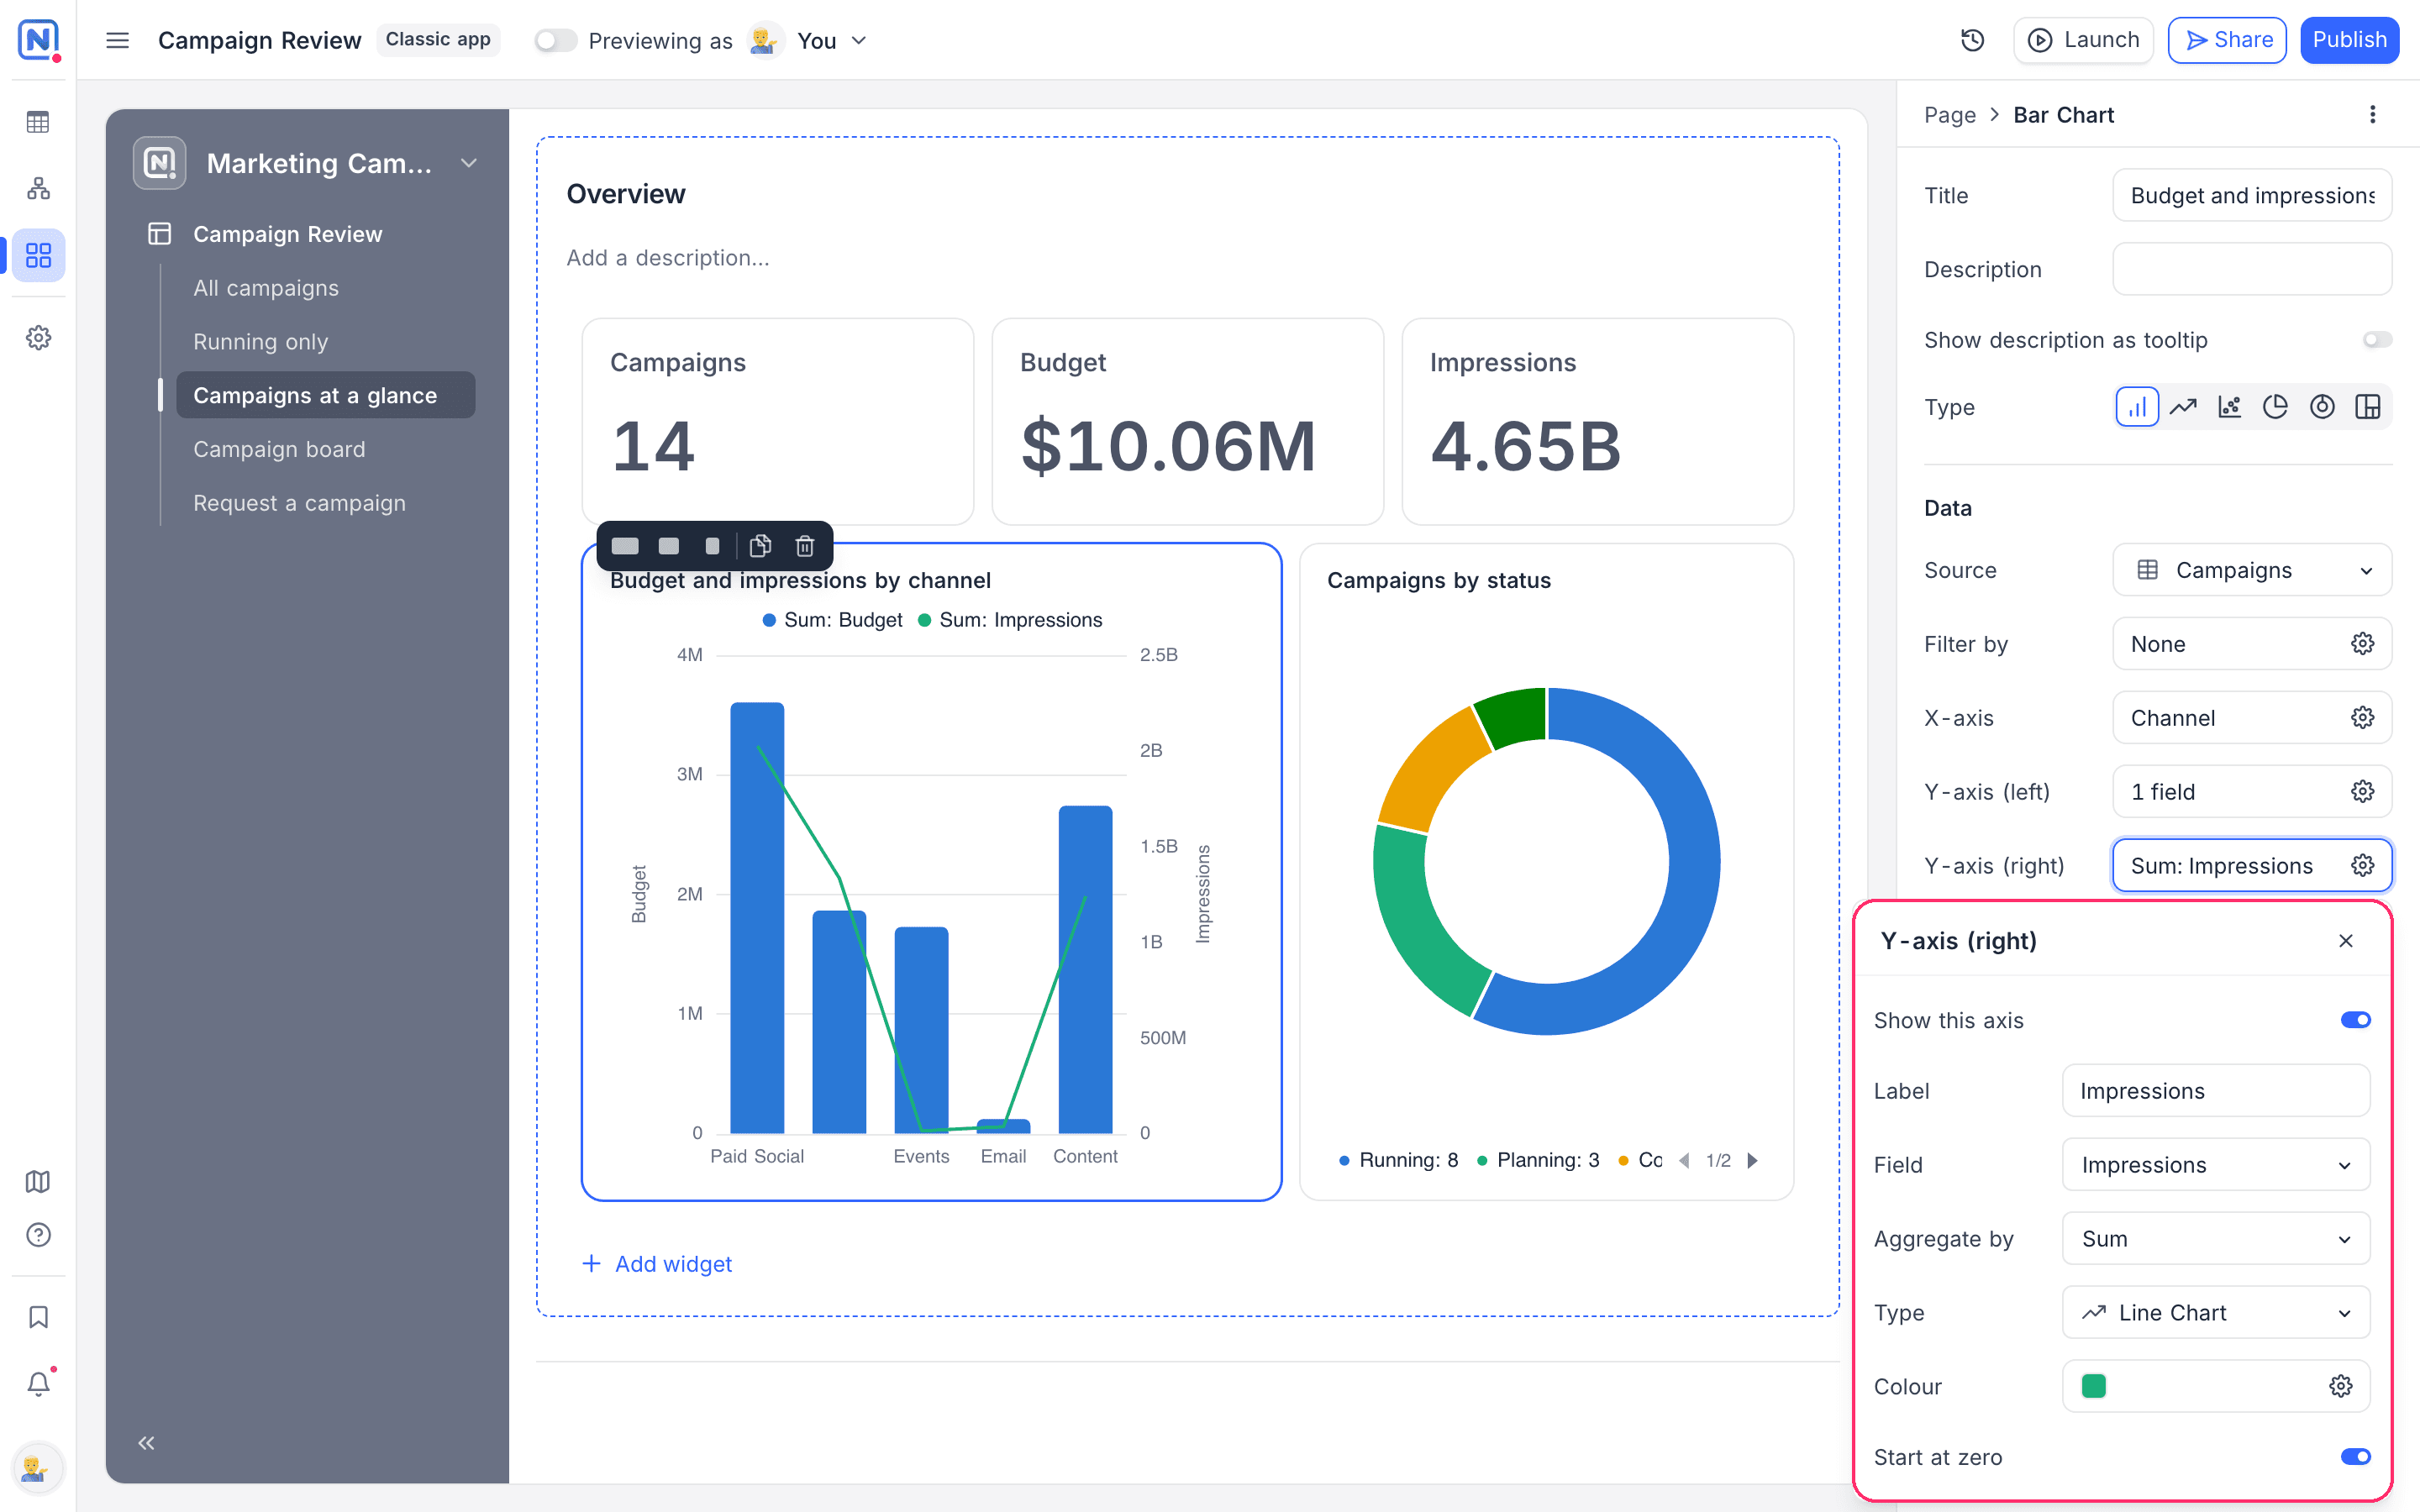The height and width of the screenshot is (1512, 2420).
Task: Open Filter by settings gear
Action: pyautogui.click(x=2362, y=644)
